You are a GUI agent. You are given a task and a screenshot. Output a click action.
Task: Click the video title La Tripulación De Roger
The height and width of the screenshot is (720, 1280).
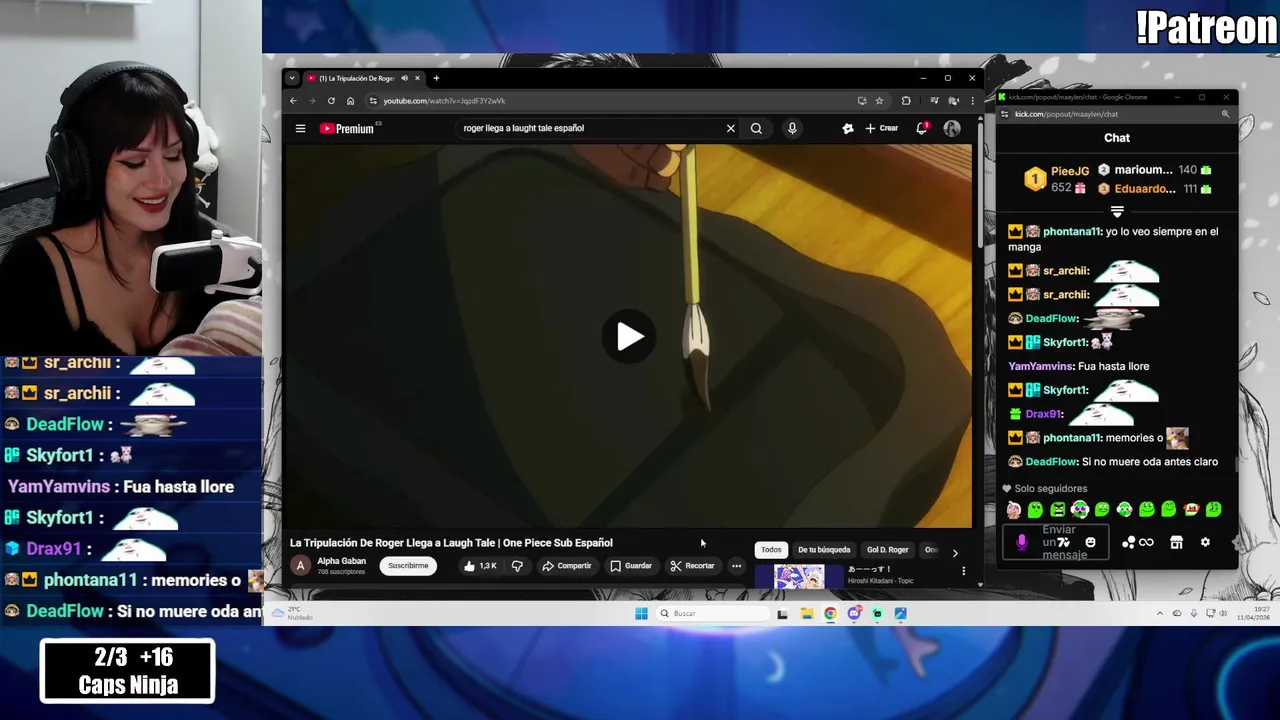click(x=451, y=543)
